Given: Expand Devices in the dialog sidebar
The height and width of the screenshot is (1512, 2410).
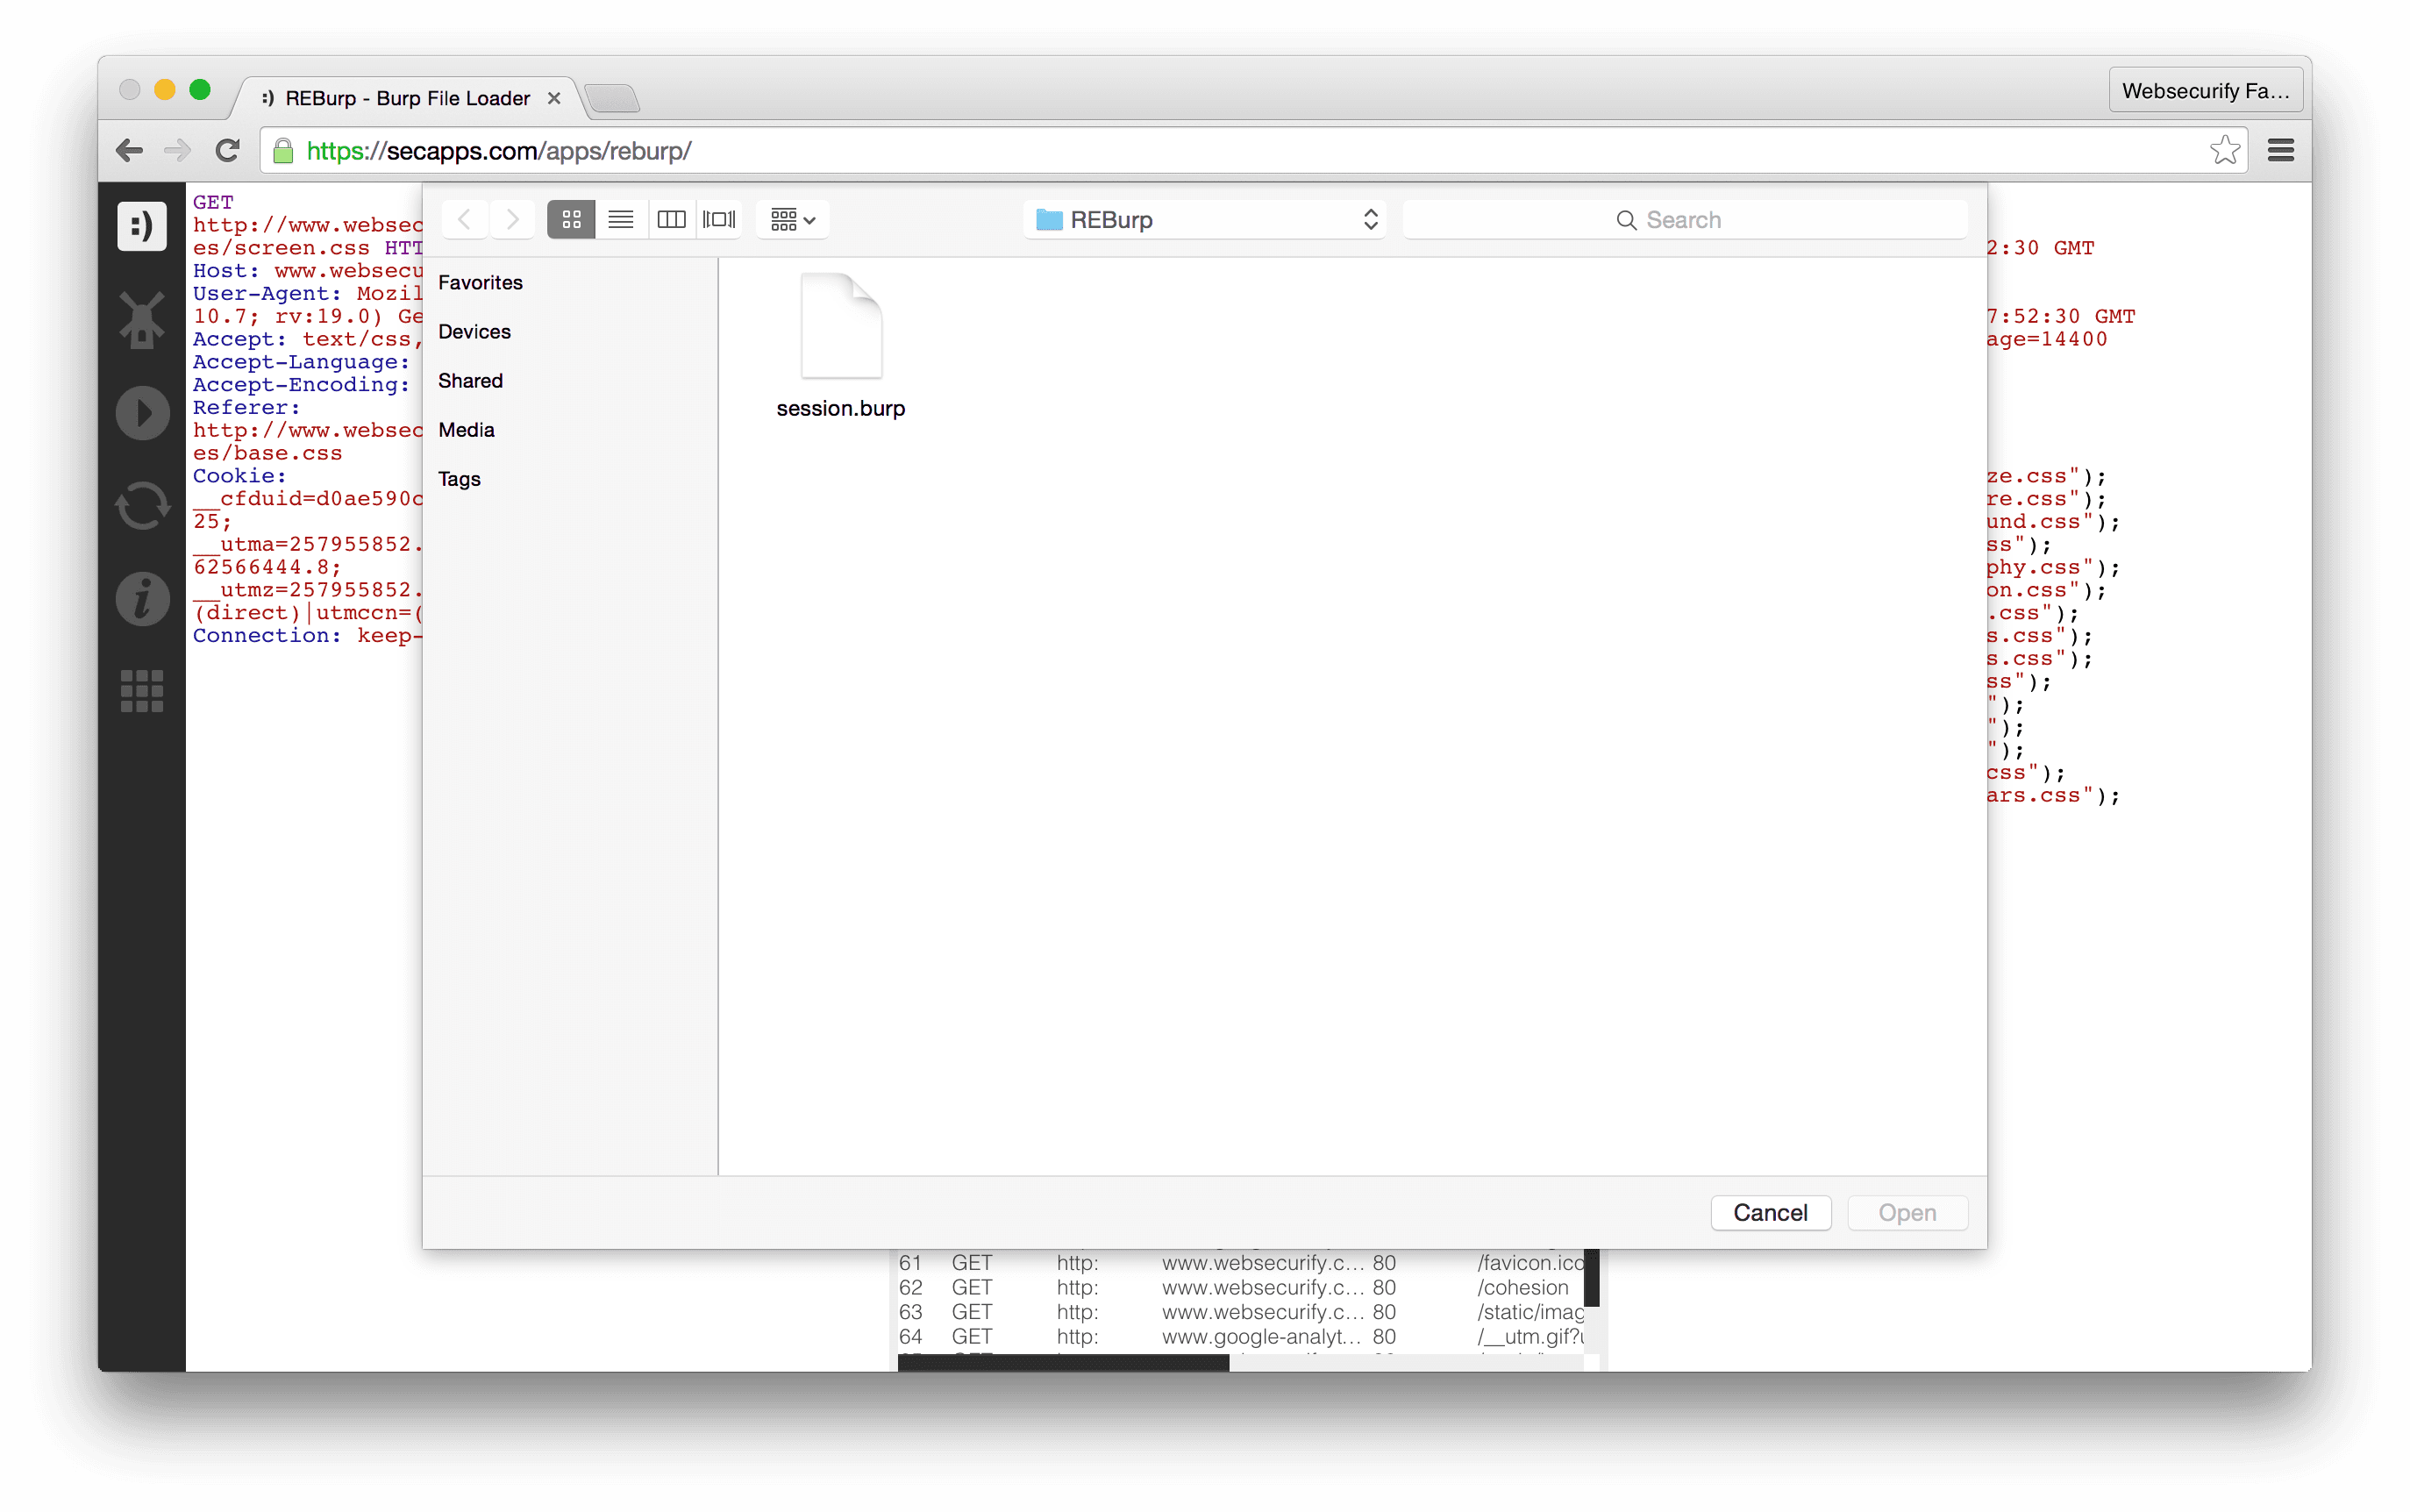Looking at the screenshot, I should (474, 331).
